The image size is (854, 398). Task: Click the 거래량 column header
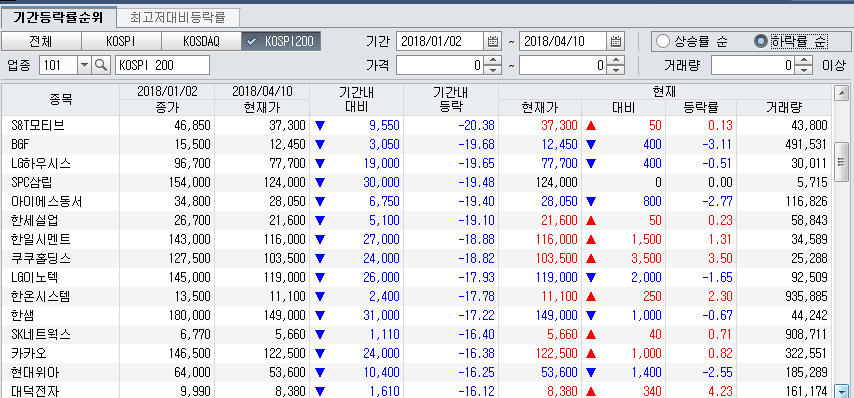783,108
